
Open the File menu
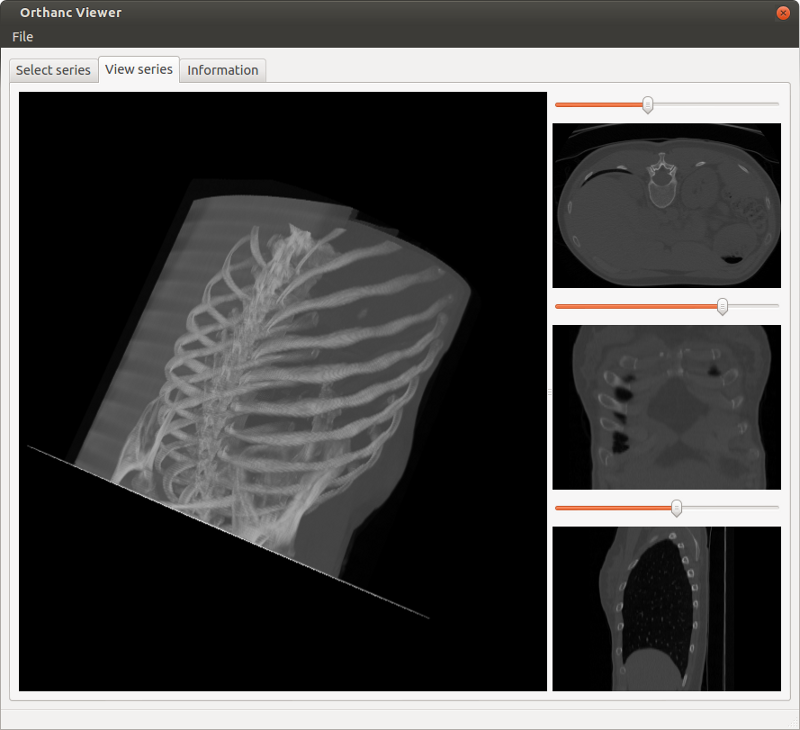coord(22,37)
